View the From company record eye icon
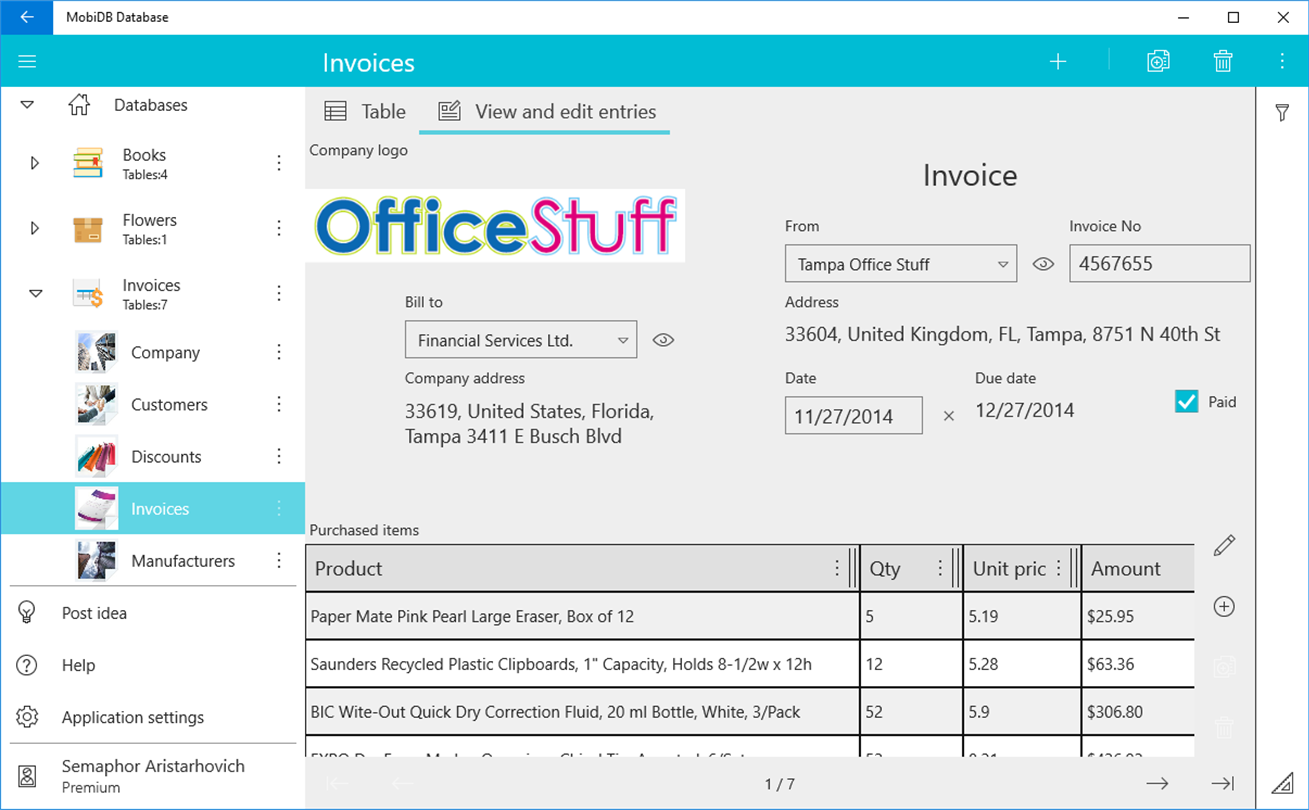 (x=1043, y=264)
